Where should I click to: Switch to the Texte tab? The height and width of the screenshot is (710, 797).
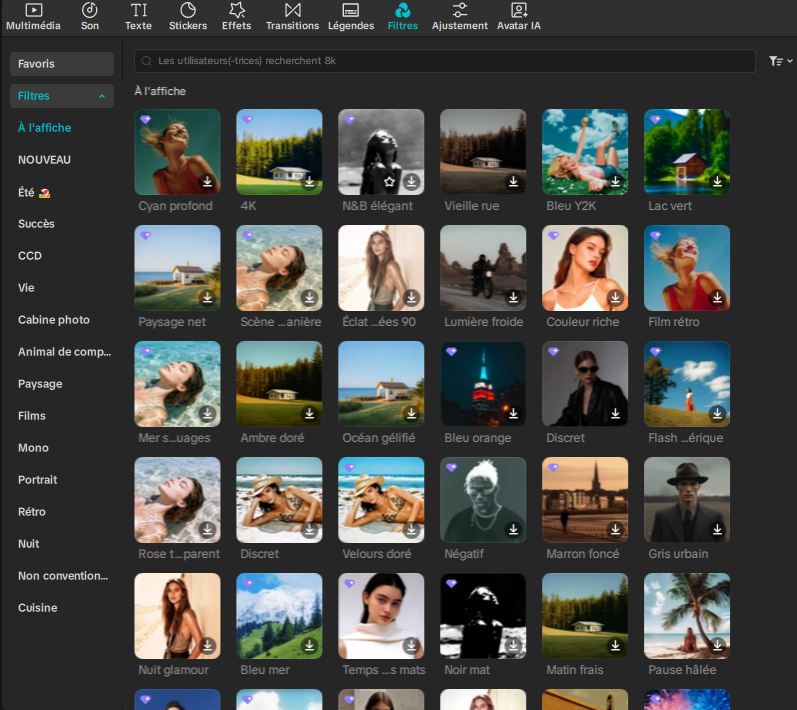[x=138, y=17]
